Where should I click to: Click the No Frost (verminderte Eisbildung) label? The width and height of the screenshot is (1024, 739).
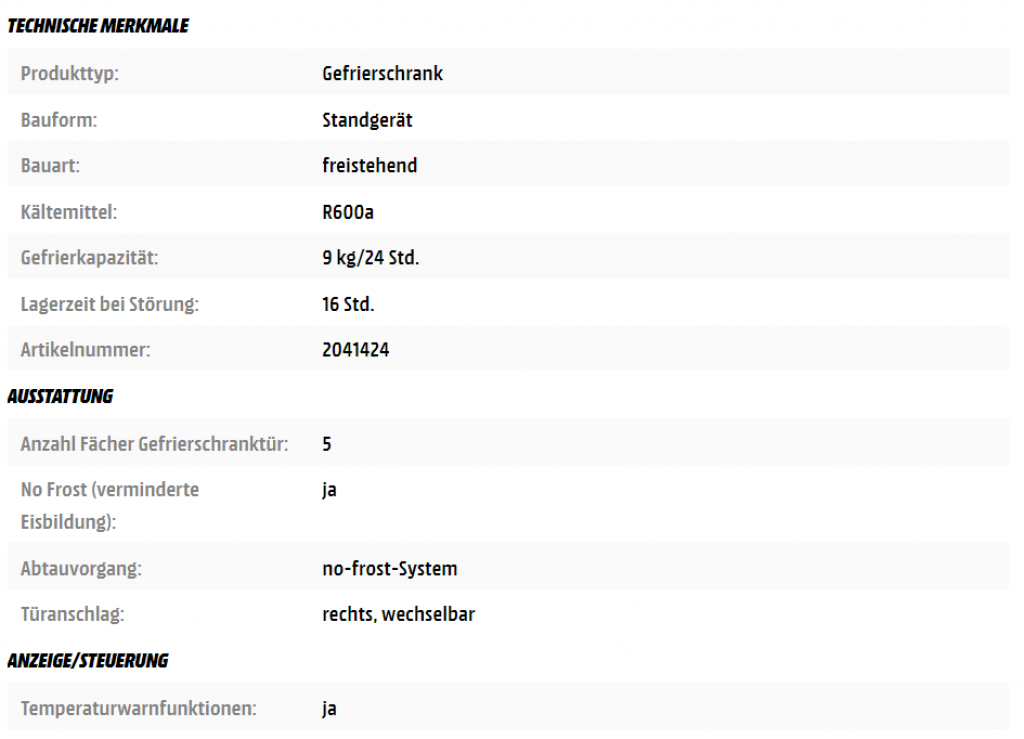pos(109,505)
